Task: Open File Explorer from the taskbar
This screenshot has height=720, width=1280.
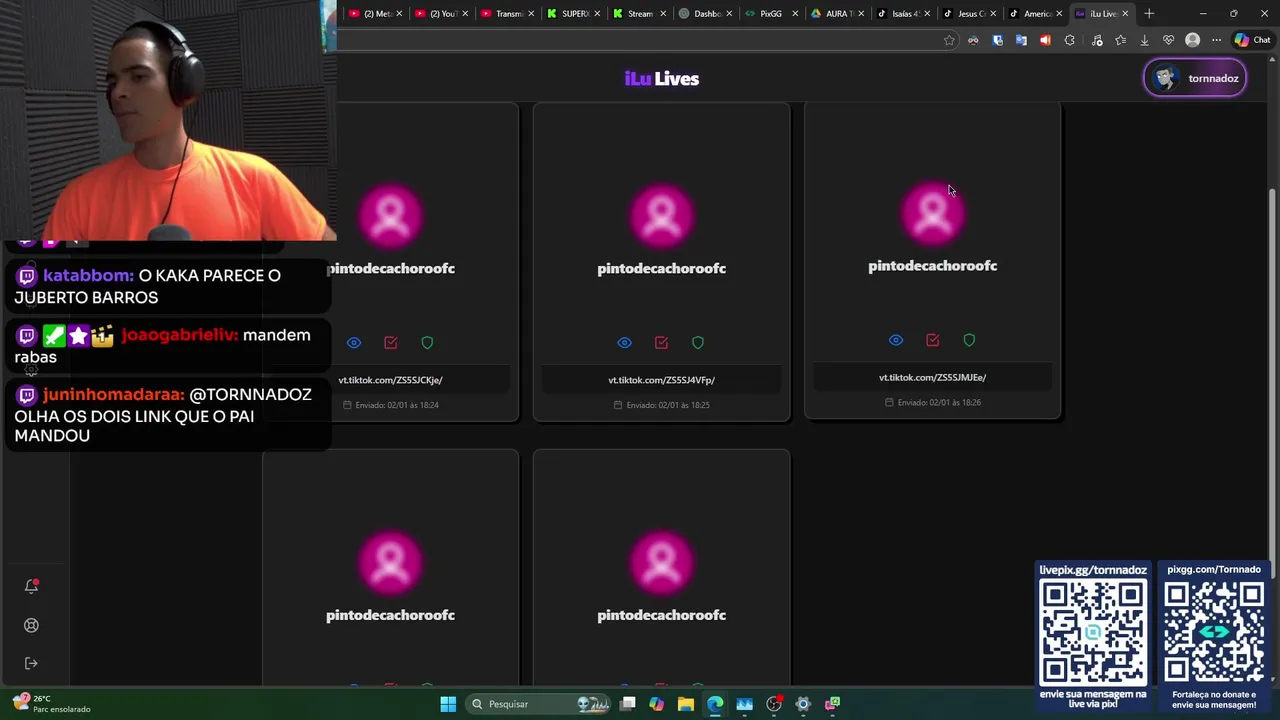Action: pyautogui.click(x=685, y=704)
